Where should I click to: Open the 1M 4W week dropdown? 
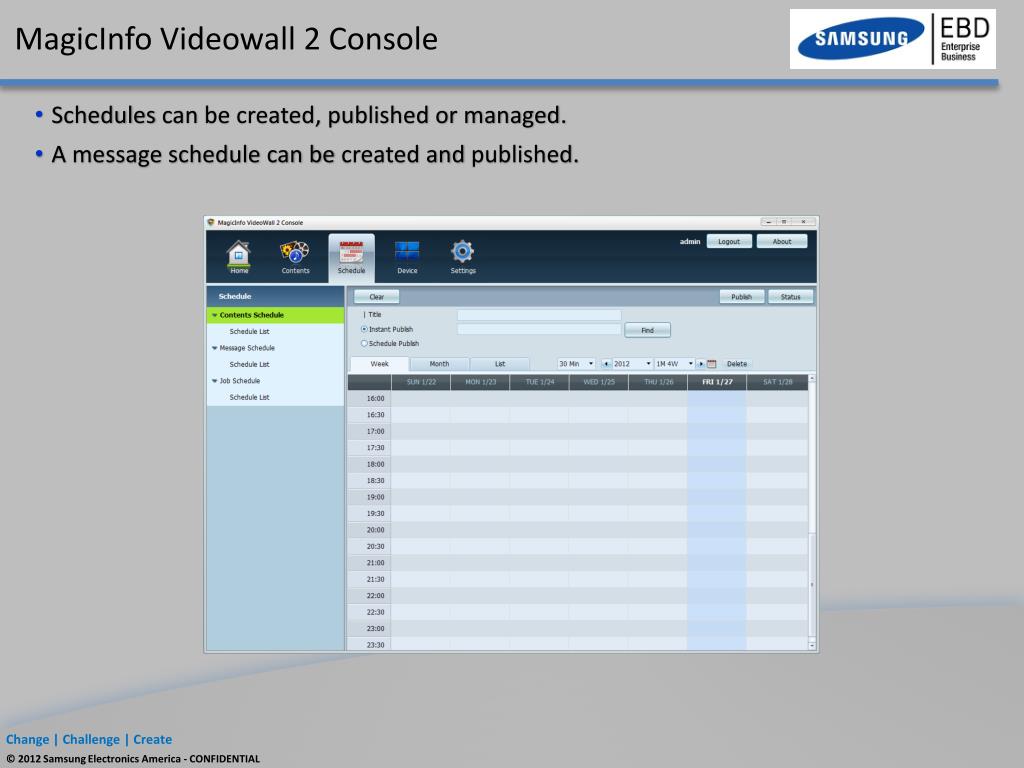674,364
